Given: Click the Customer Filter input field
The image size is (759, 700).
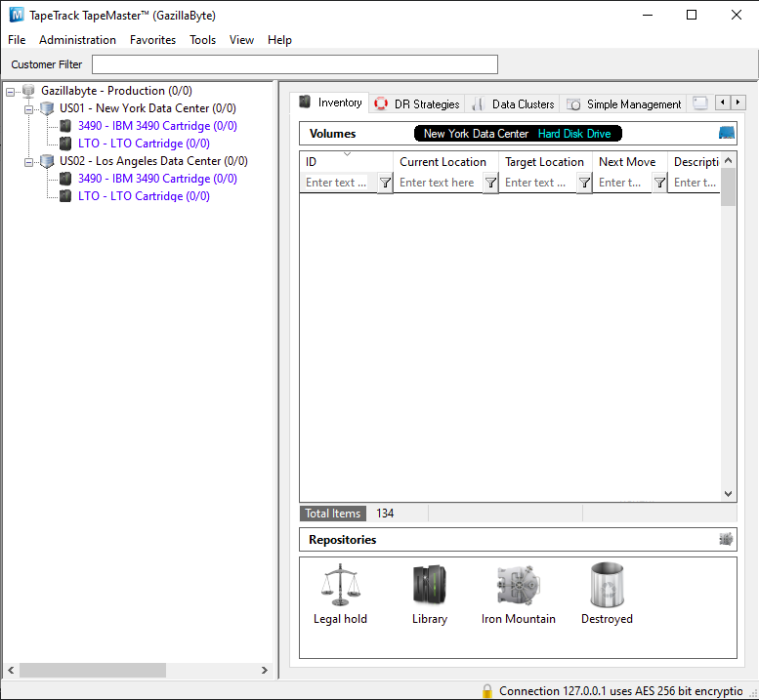Looking at the screenshot, I should click(295, 64).
